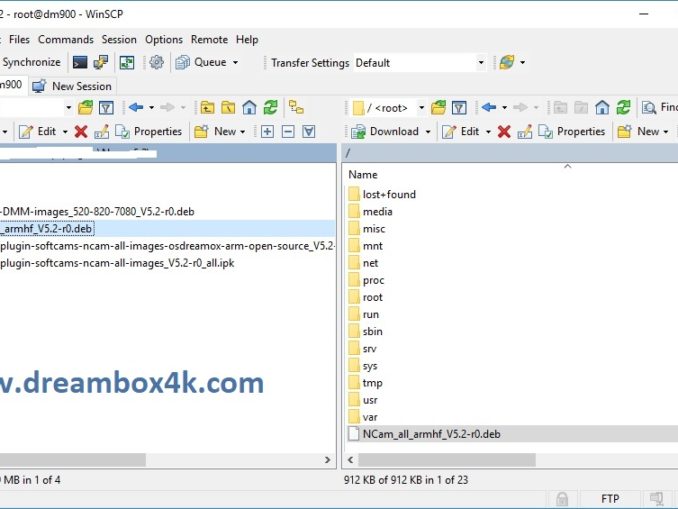Screen dimensions: 678x509
Task: Go to local root directory icon
Action: coord(228,107)
